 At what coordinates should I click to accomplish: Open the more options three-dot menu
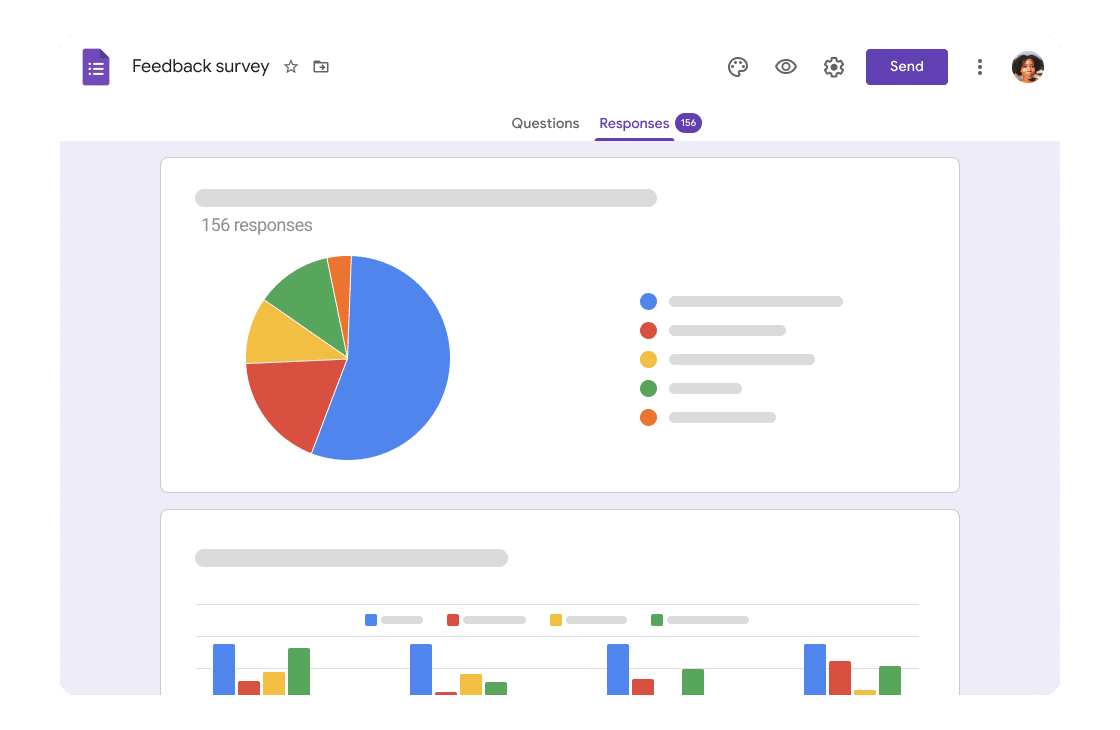[x=980, y=67]
